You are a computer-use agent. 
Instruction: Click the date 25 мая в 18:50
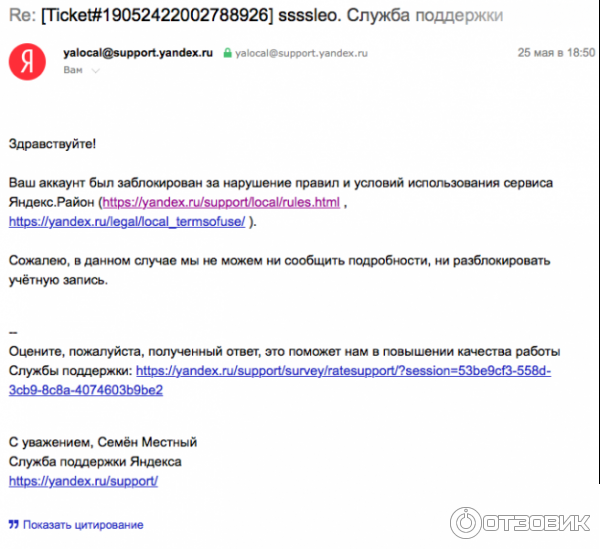(x=555, y=53)
